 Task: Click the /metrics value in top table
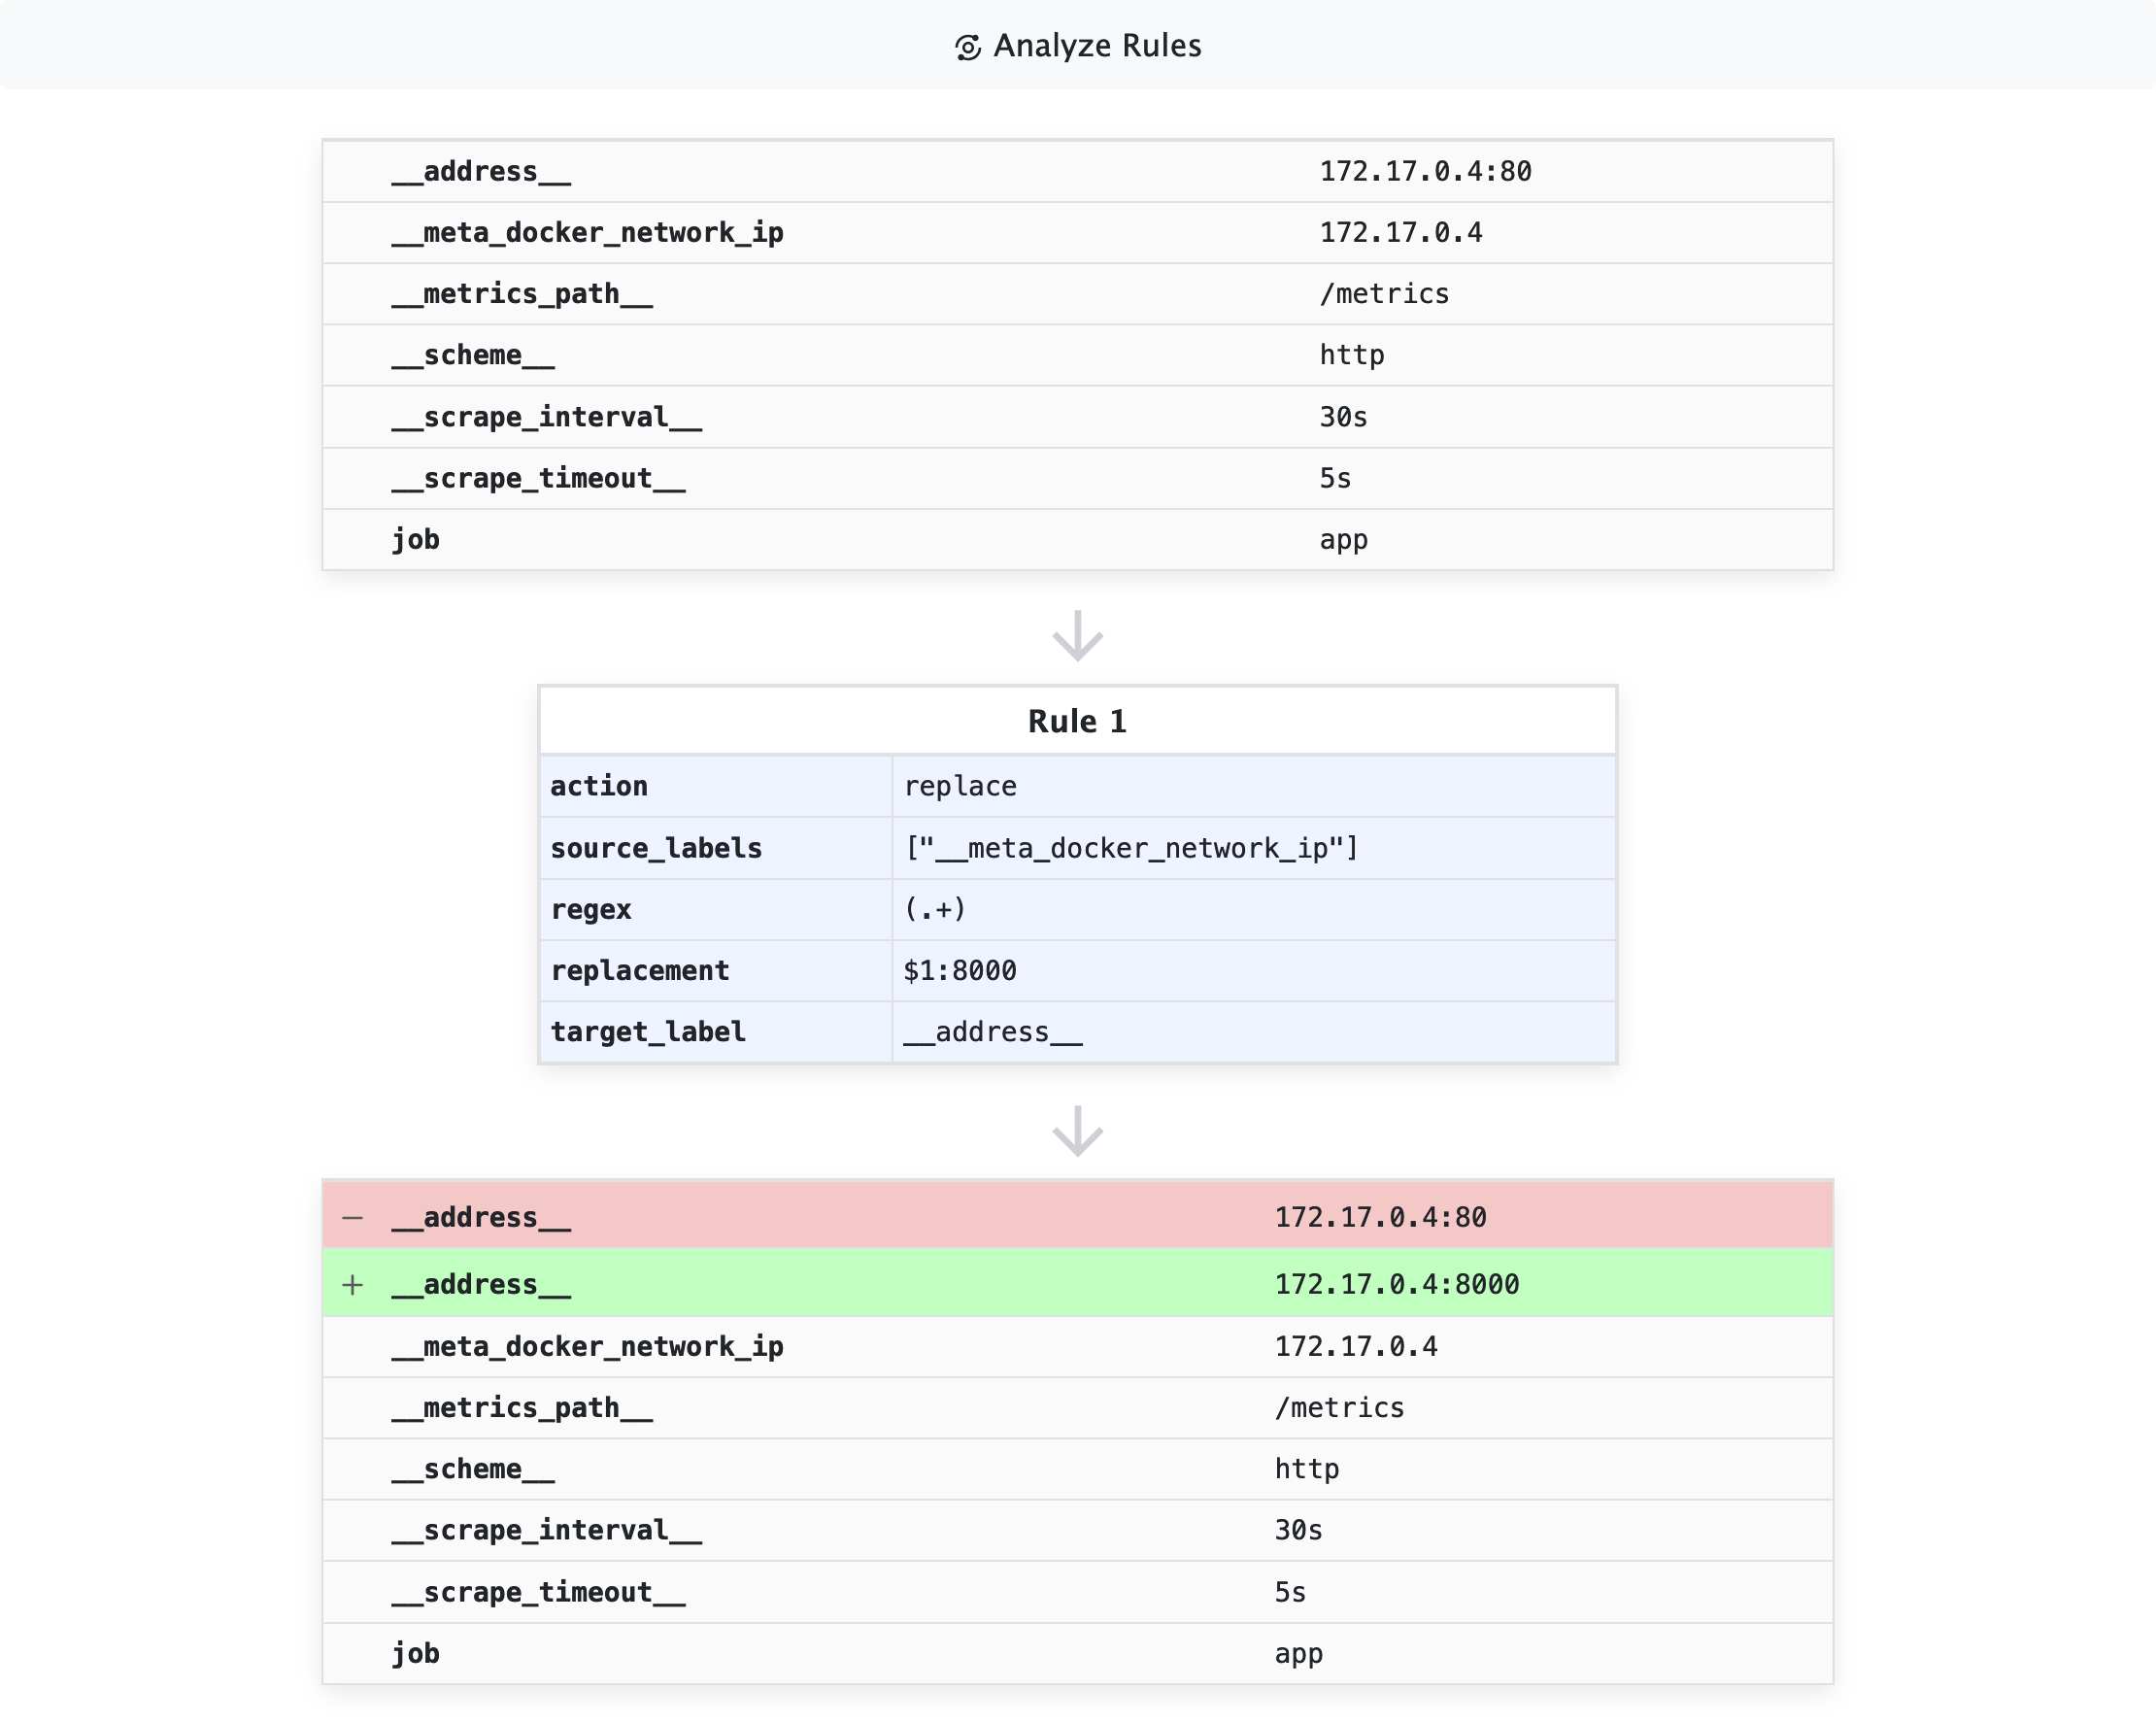pos(1384,294)
